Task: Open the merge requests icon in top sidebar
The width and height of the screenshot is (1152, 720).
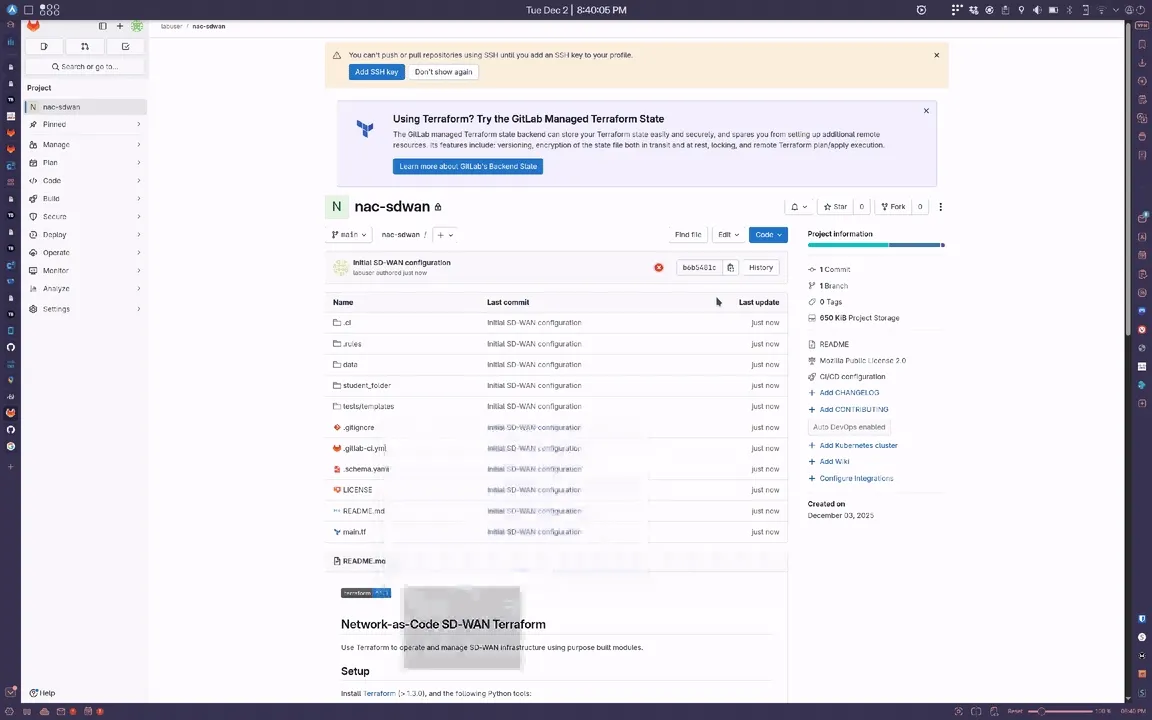Action: click(84, 46)
